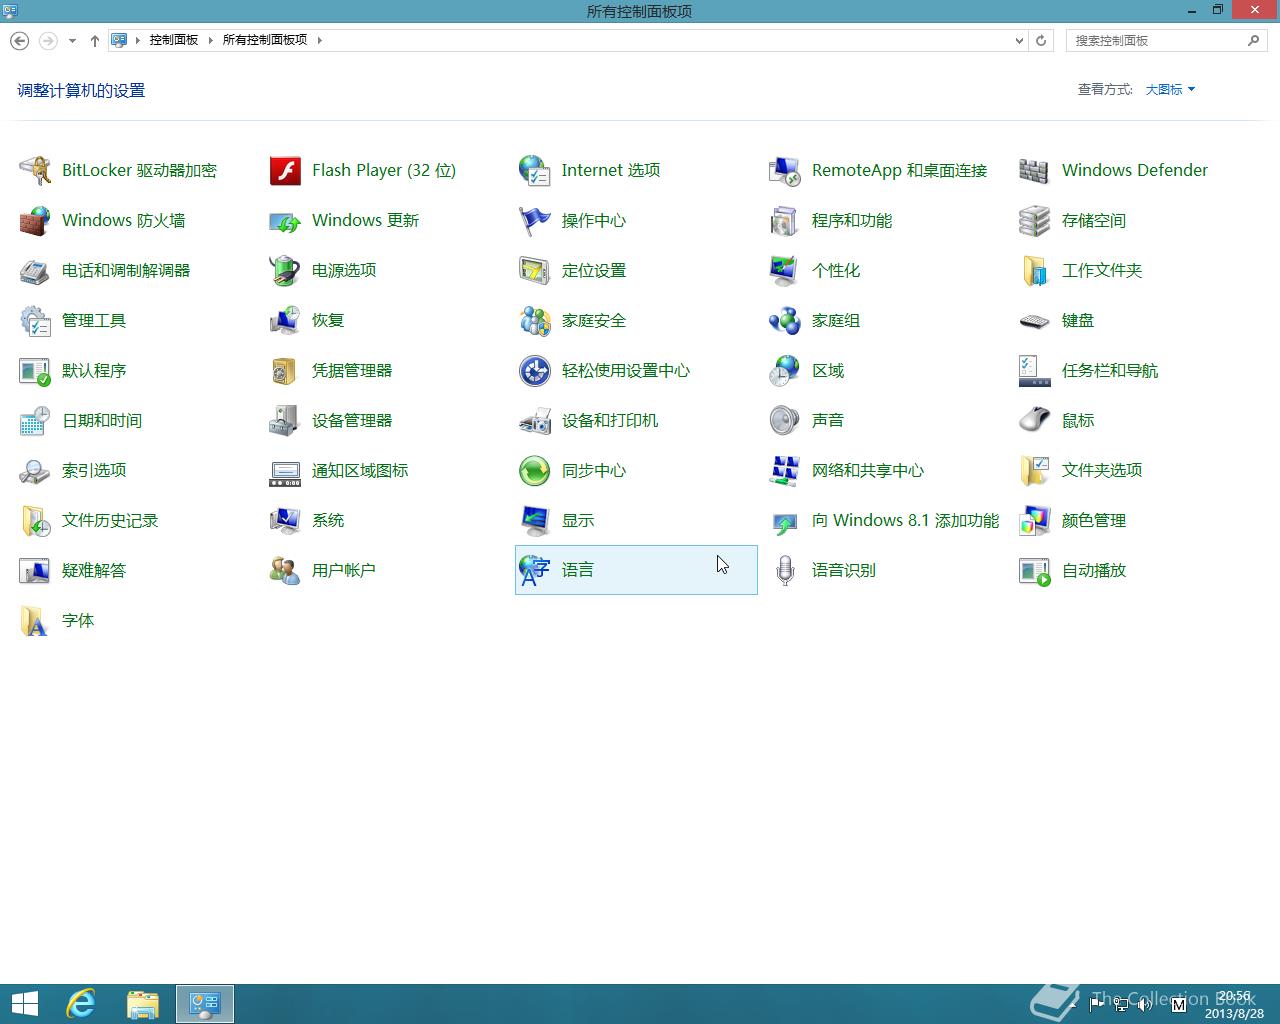The image size is (1280, 1024).
Task: Open the 索引选项 icon
Action: click(35, 470)
